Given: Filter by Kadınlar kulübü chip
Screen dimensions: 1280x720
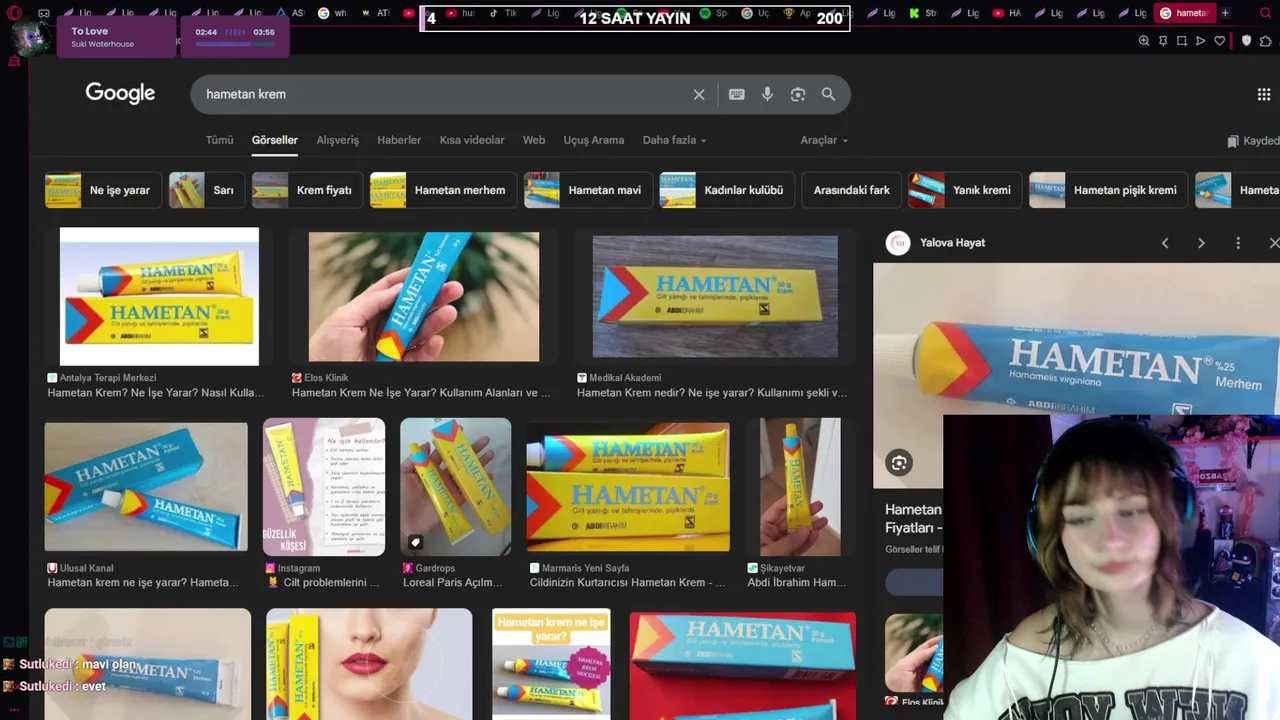Looking at the screenshot, I should coord(727,190).
